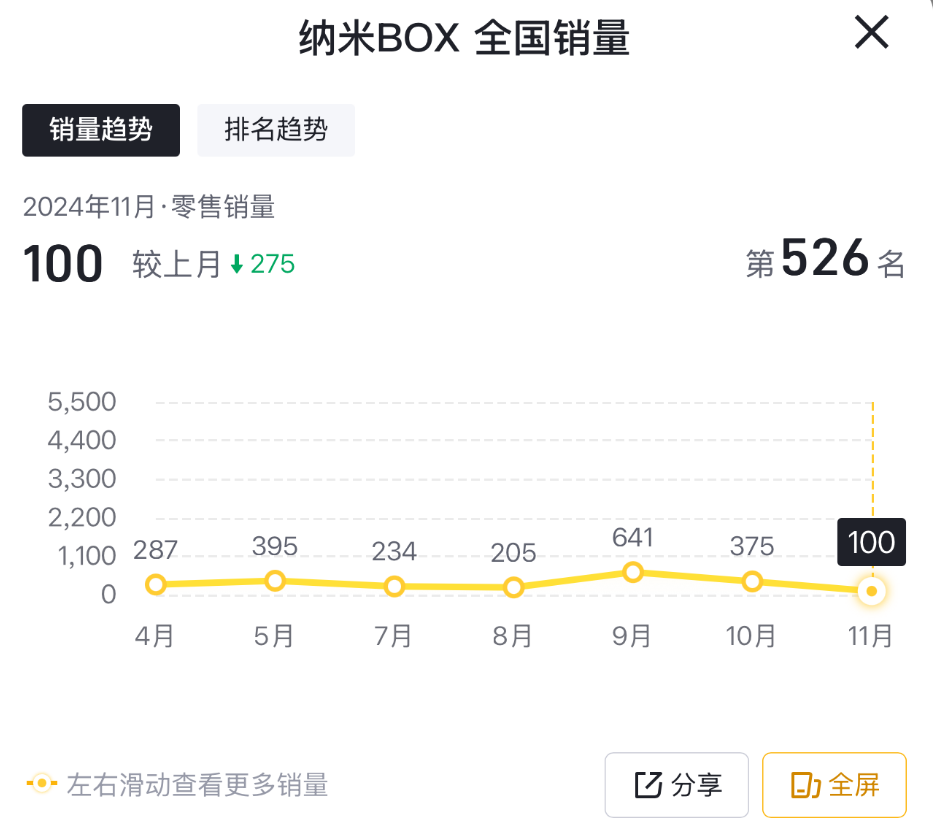Click the 分享 share button
This screenshot has width=935, height=838.
[x=677, y=785]
